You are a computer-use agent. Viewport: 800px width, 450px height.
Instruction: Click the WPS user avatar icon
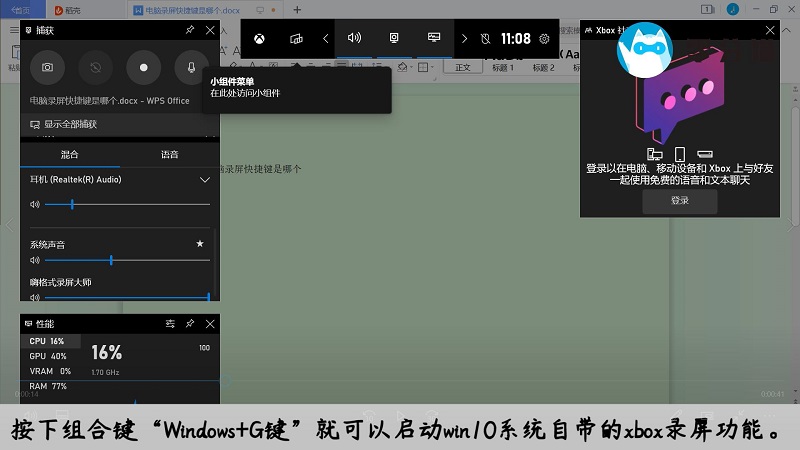pos(733,9)
